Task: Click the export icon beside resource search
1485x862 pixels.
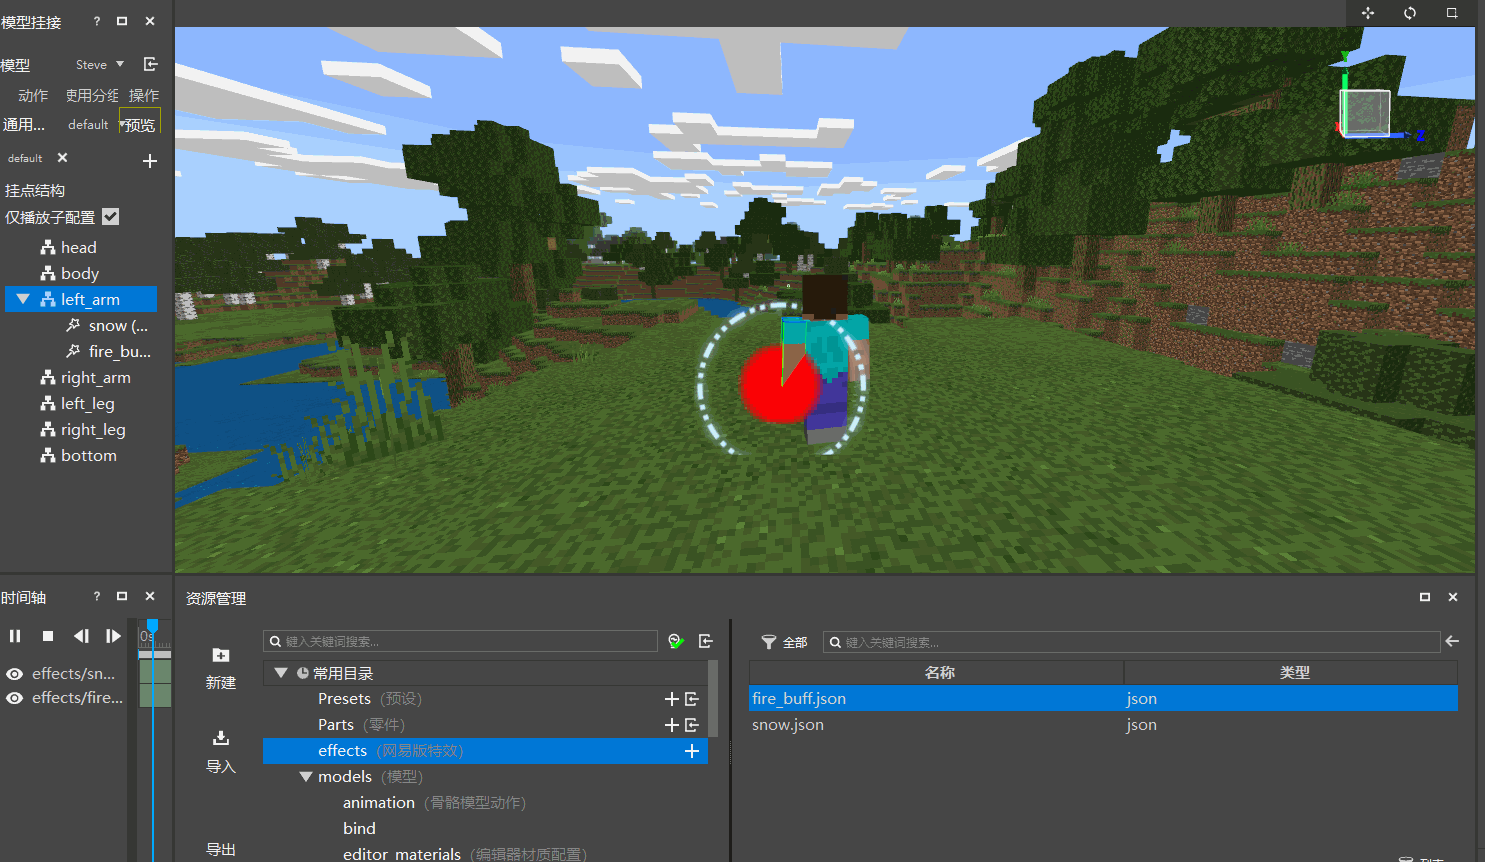Action: click(705, 641)
